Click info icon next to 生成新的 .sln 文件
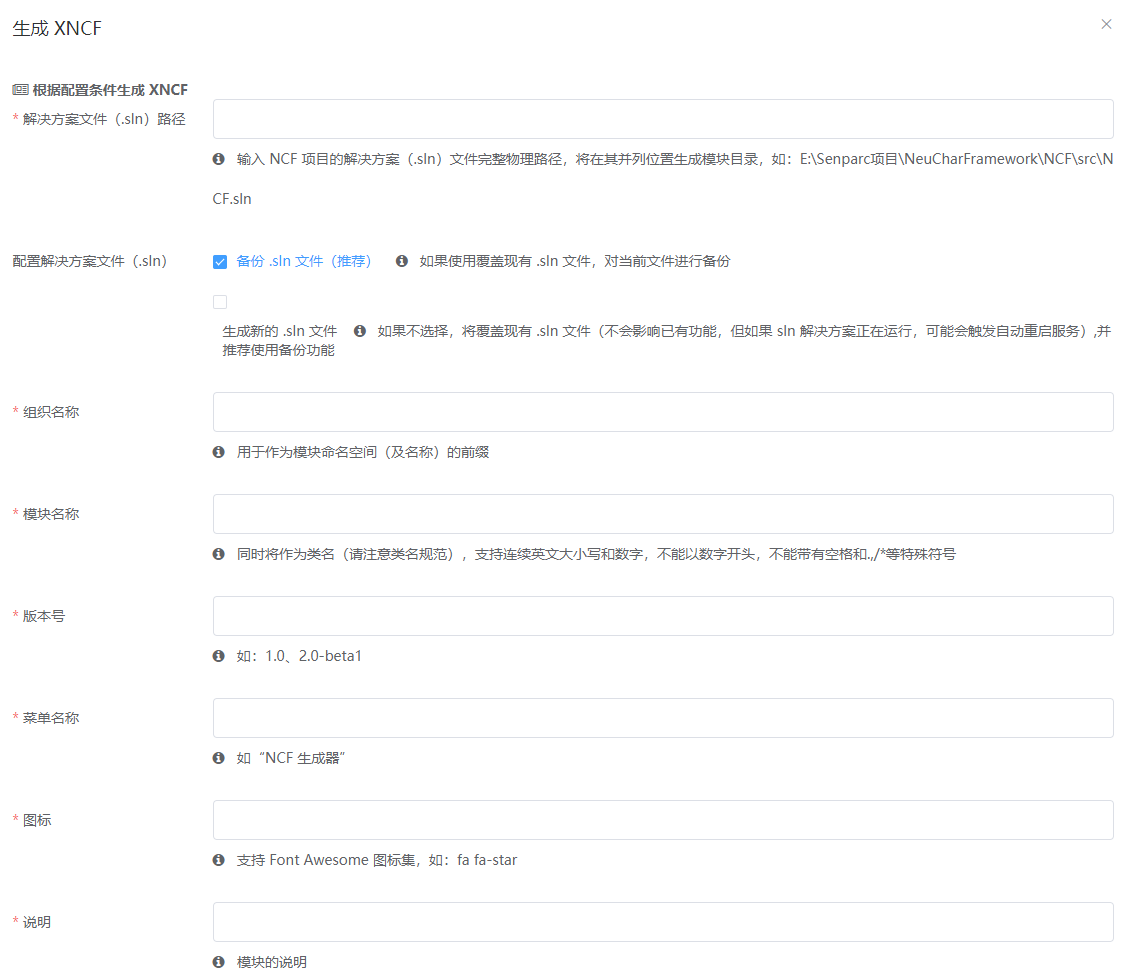The width and height of the screenshot is (1128, 980). 360,331
